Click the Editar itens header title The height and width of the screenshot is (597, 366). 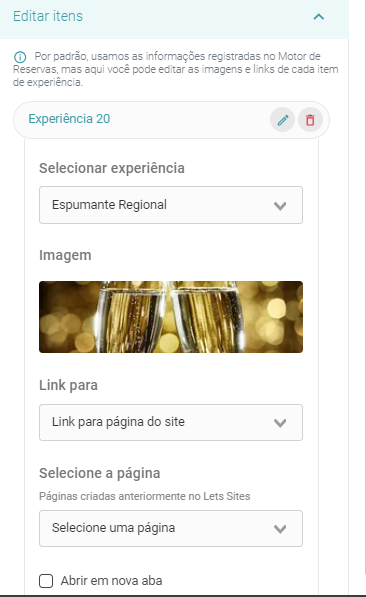[x=48, y=16]
